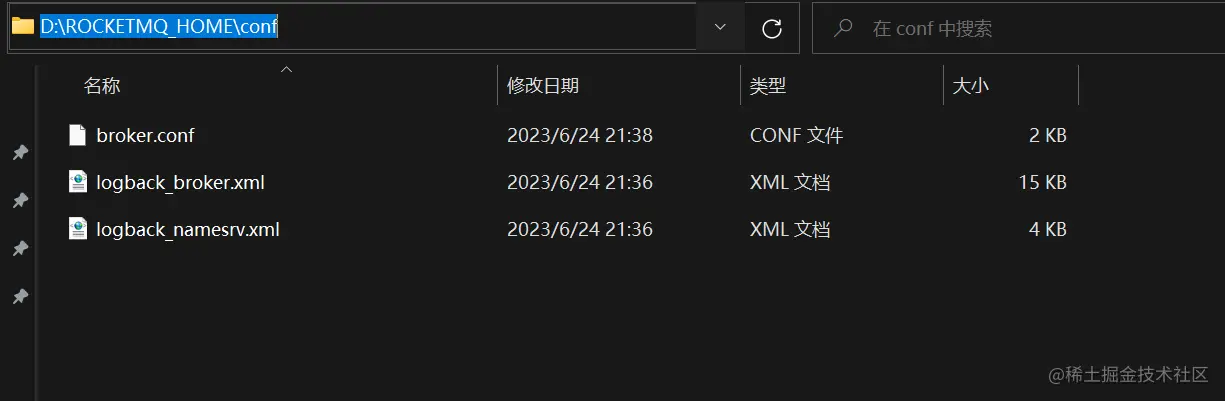Click the D:\ROCKETMQ_HOME\conf address path
This screenshot has height=401, width=1225.
(159, 28)
